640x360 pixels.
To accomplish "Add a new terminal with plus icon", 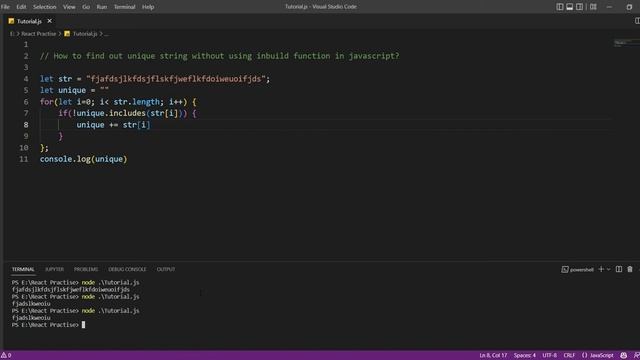I will 601,269.
